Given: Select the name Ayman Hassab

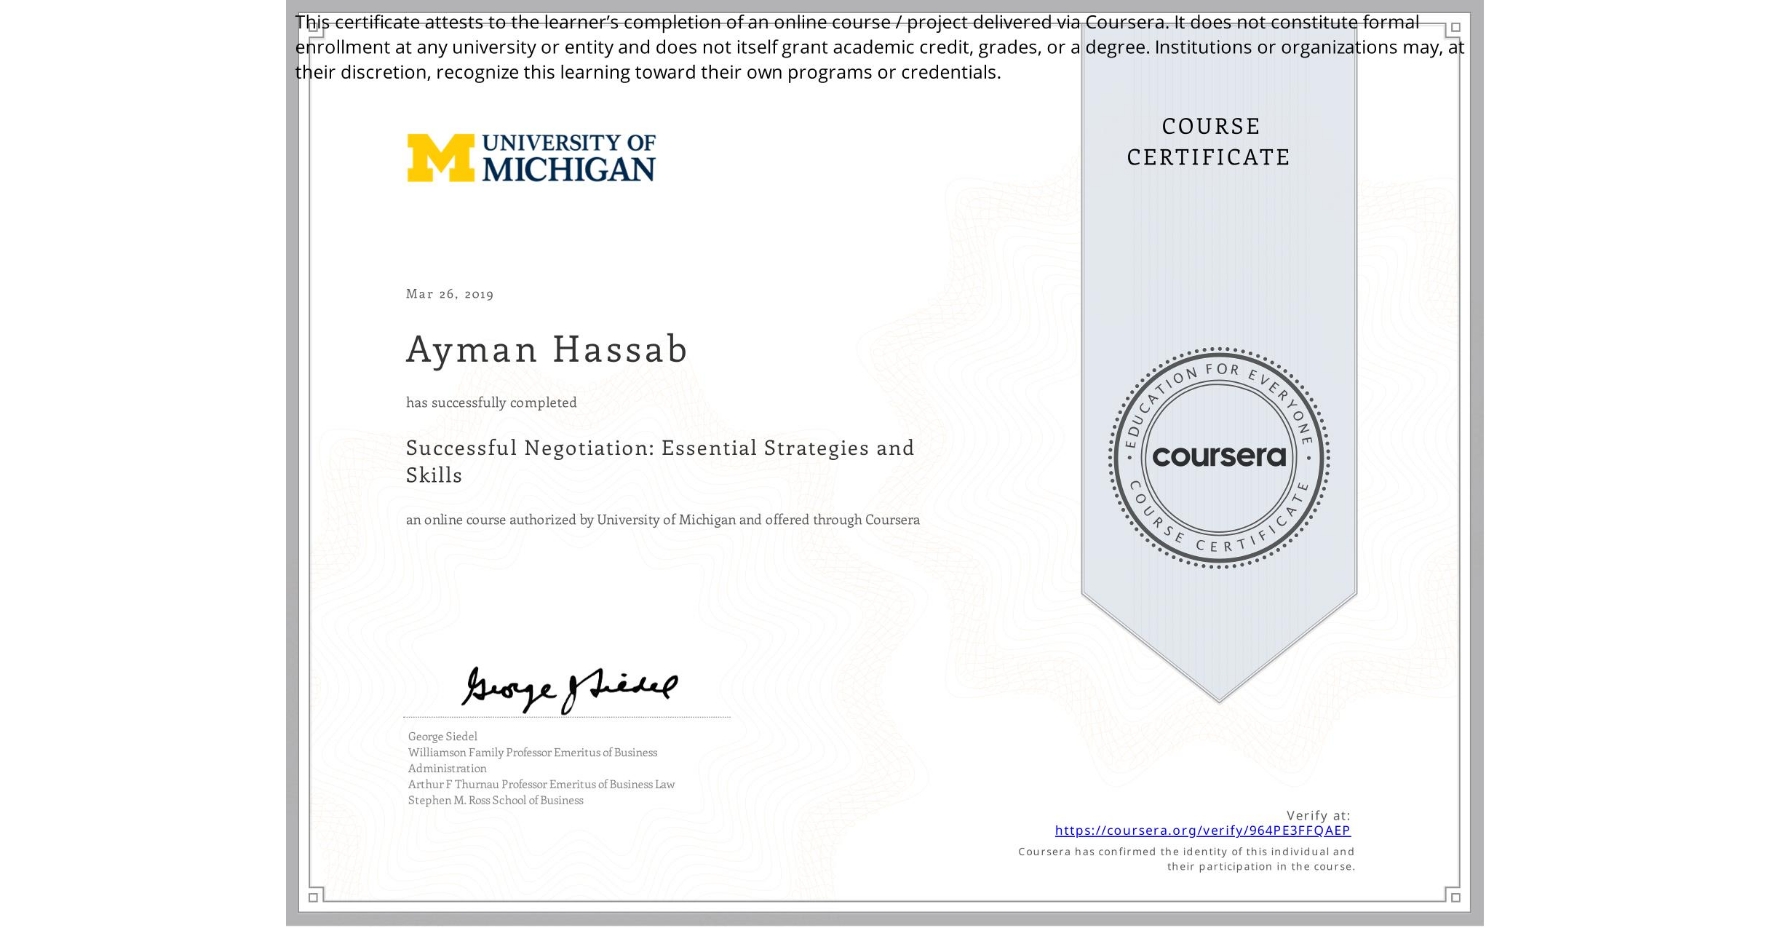Looking at the screenshot, I should pyautogui.click(x=547, y=349).
